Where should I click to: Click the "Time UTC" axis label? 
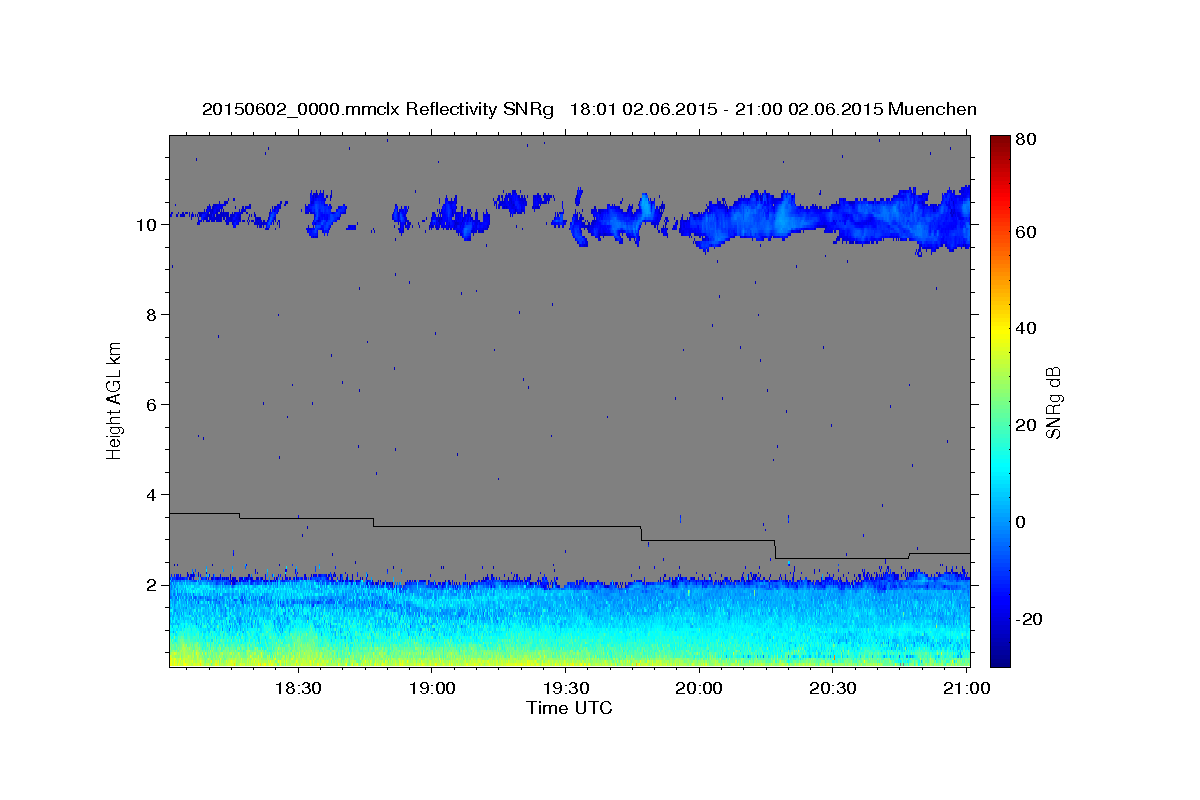569,708
